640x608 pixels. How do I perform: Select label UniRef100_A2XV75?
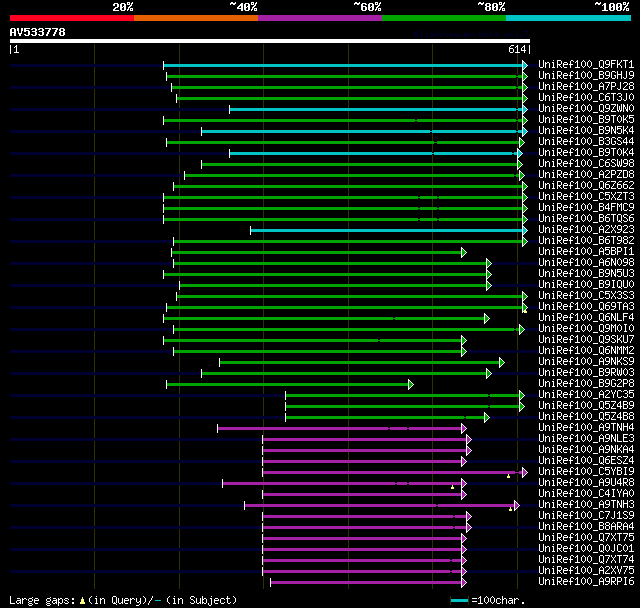pos(586,571)
